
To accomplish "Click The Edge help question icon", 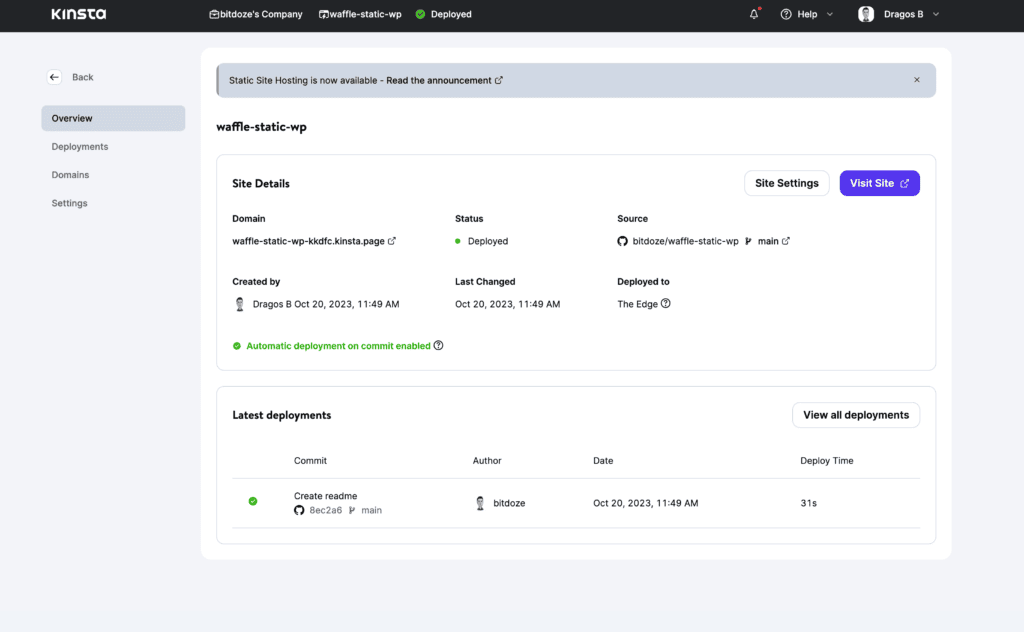I will point(665,304).
